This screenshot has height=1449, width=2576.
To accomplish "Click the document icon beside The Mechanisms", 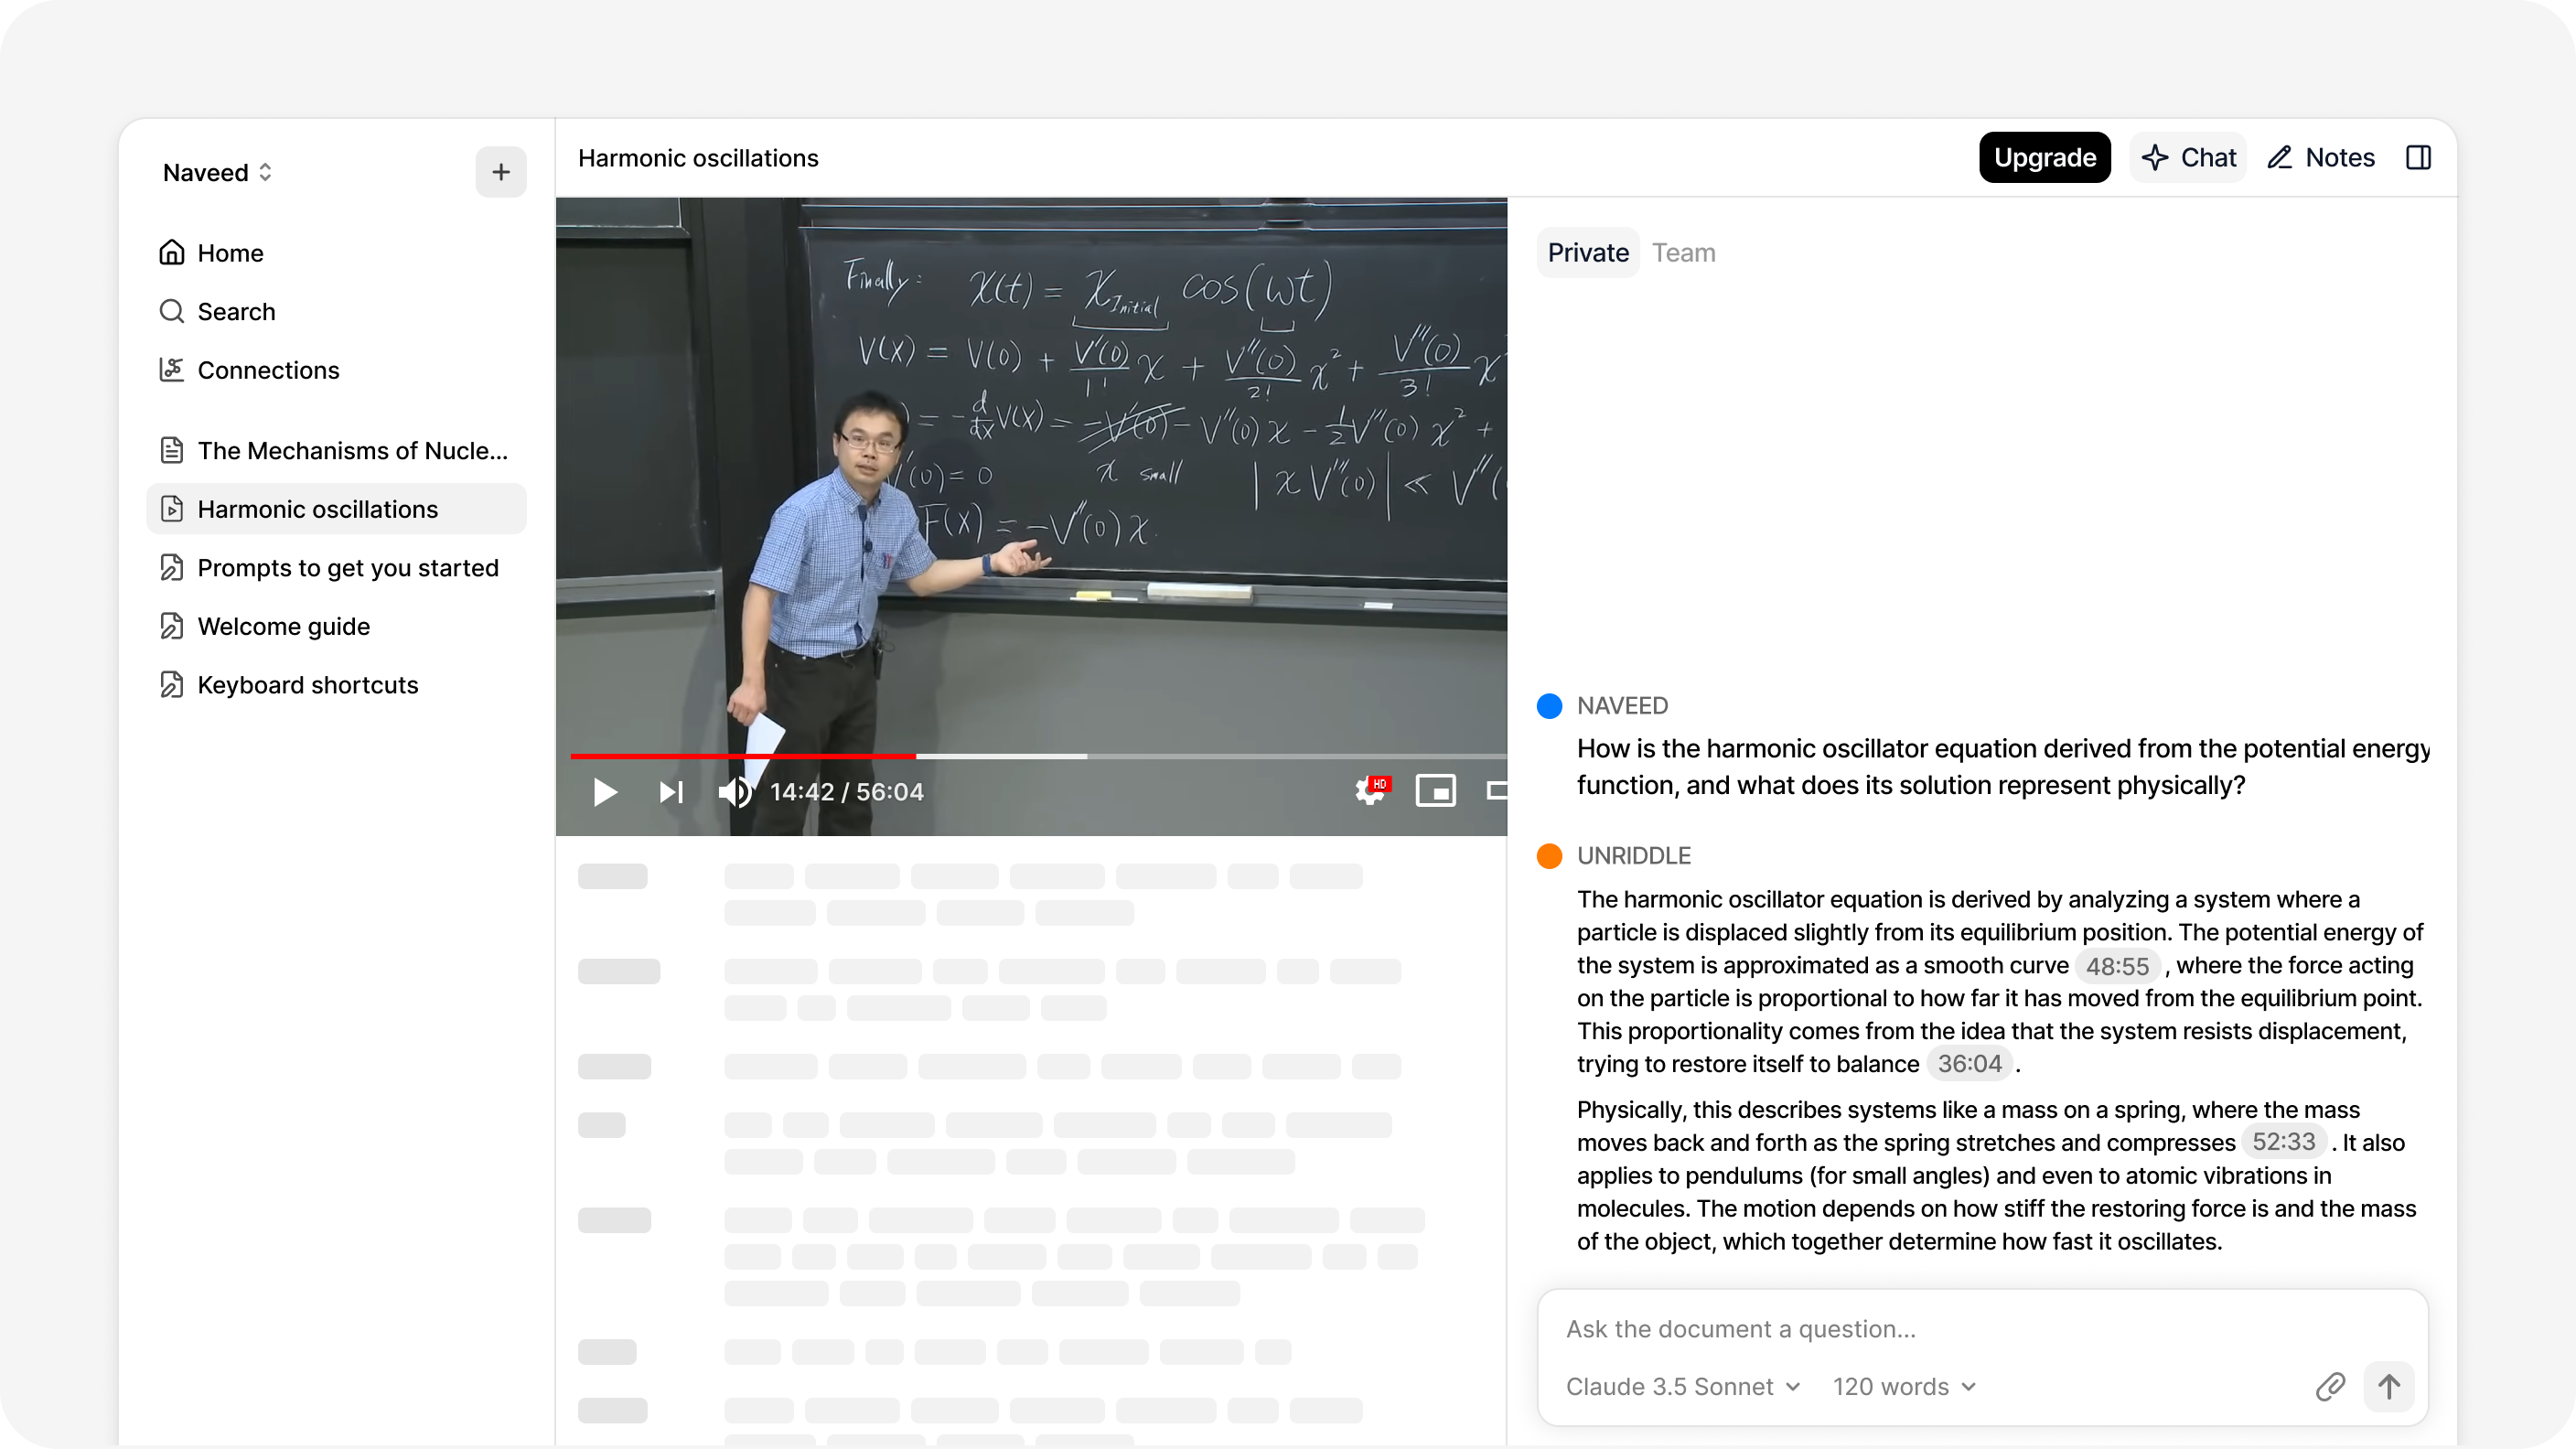I will pyautogui.click(x=172, y=450).
